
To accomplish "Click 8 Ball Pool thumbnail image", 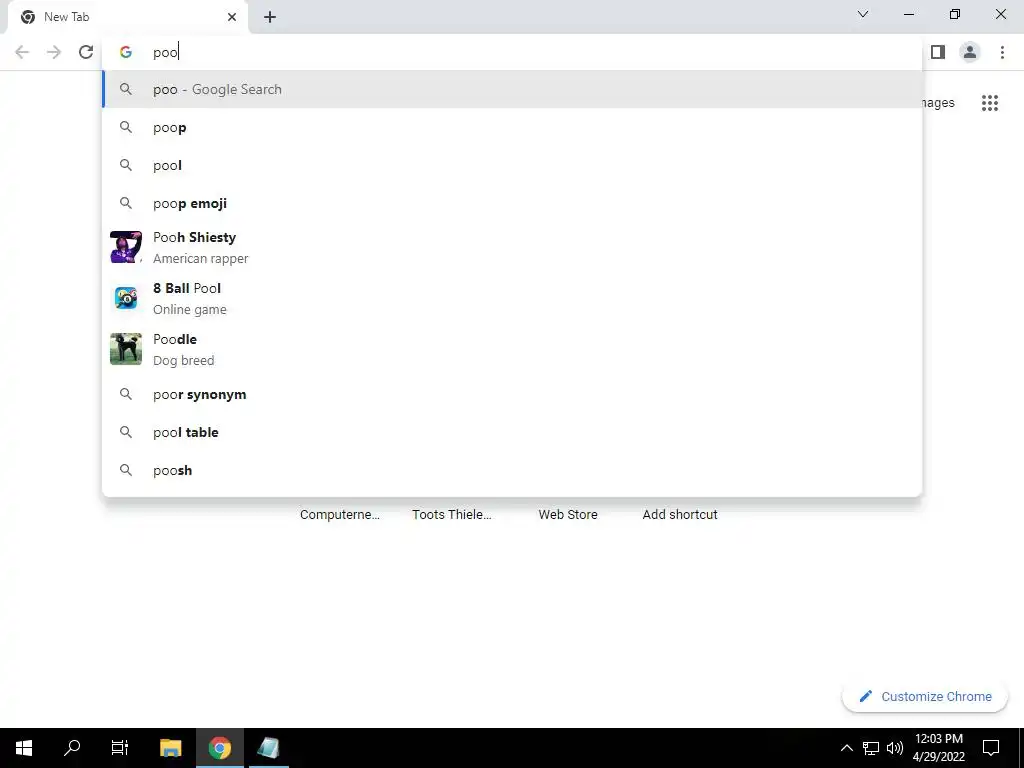I will [125, 298].
